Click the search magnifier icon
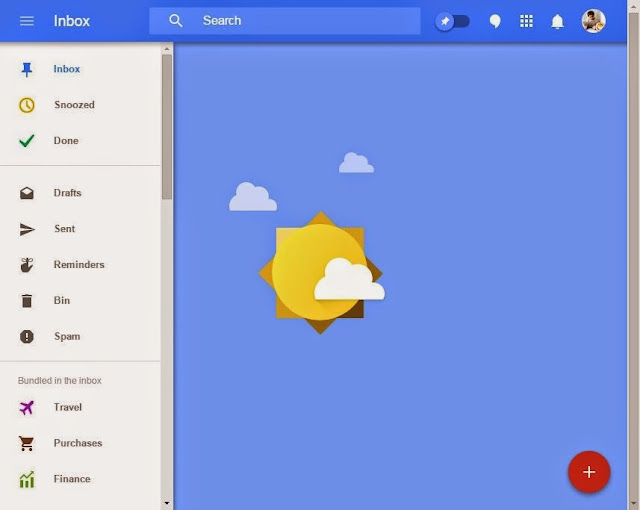 click(x=176, y=20)
